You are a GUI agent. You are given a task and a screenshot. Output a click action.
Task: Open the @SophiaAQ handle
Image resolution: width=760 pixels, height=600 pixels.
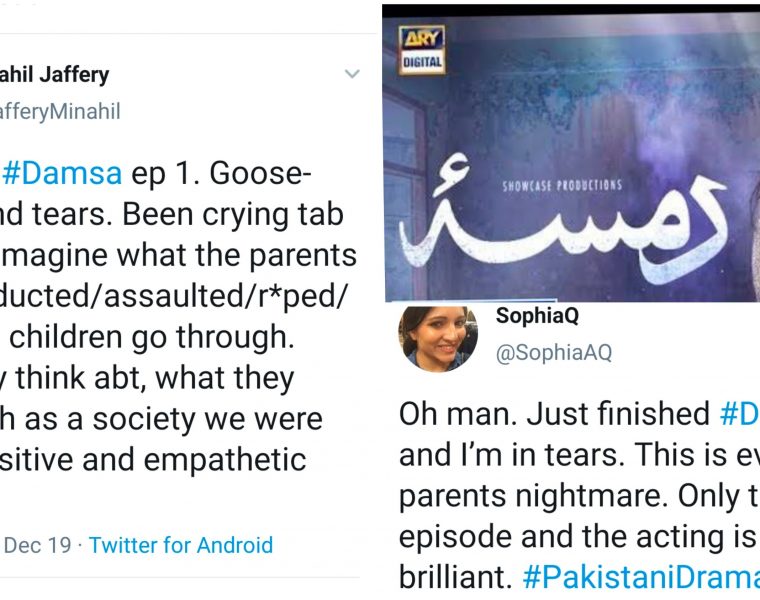pos(553,352)
